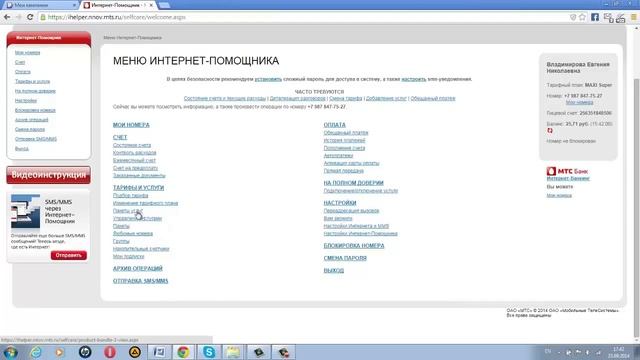Open Архив операций in left sidebar
Screen dimensions: 640x360
tap(31, 120)
